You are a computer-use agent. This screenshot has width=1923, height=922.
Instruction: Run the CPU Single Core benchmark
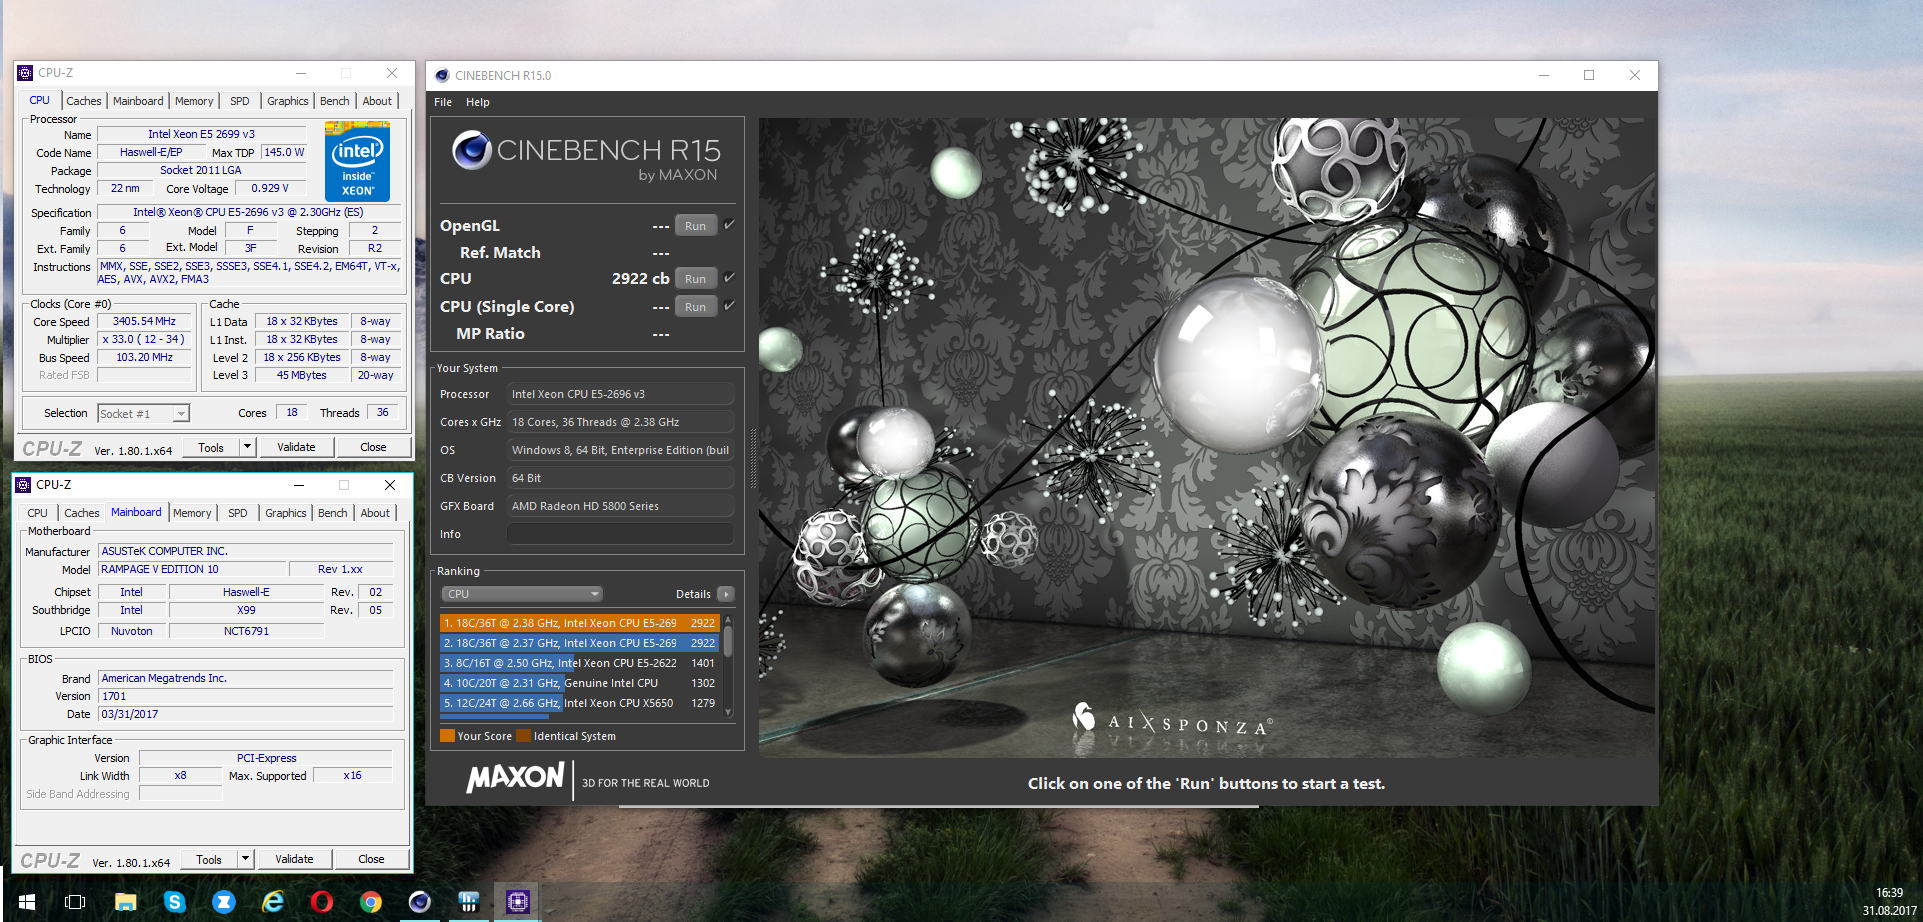pyautogui.click(x=695, y=307)
